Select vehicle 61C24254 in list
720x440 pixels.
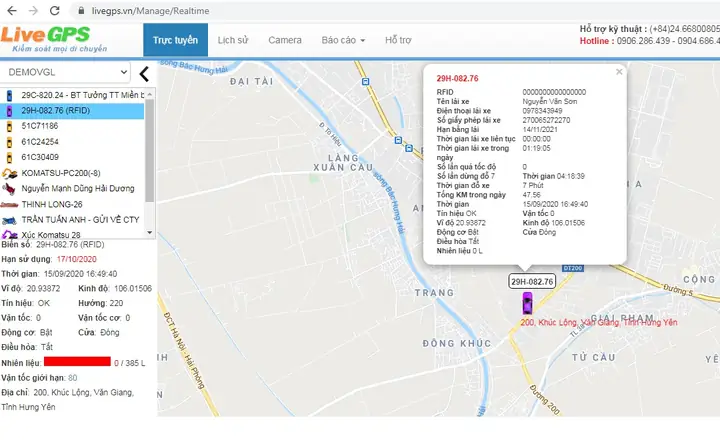coord(40,142)
